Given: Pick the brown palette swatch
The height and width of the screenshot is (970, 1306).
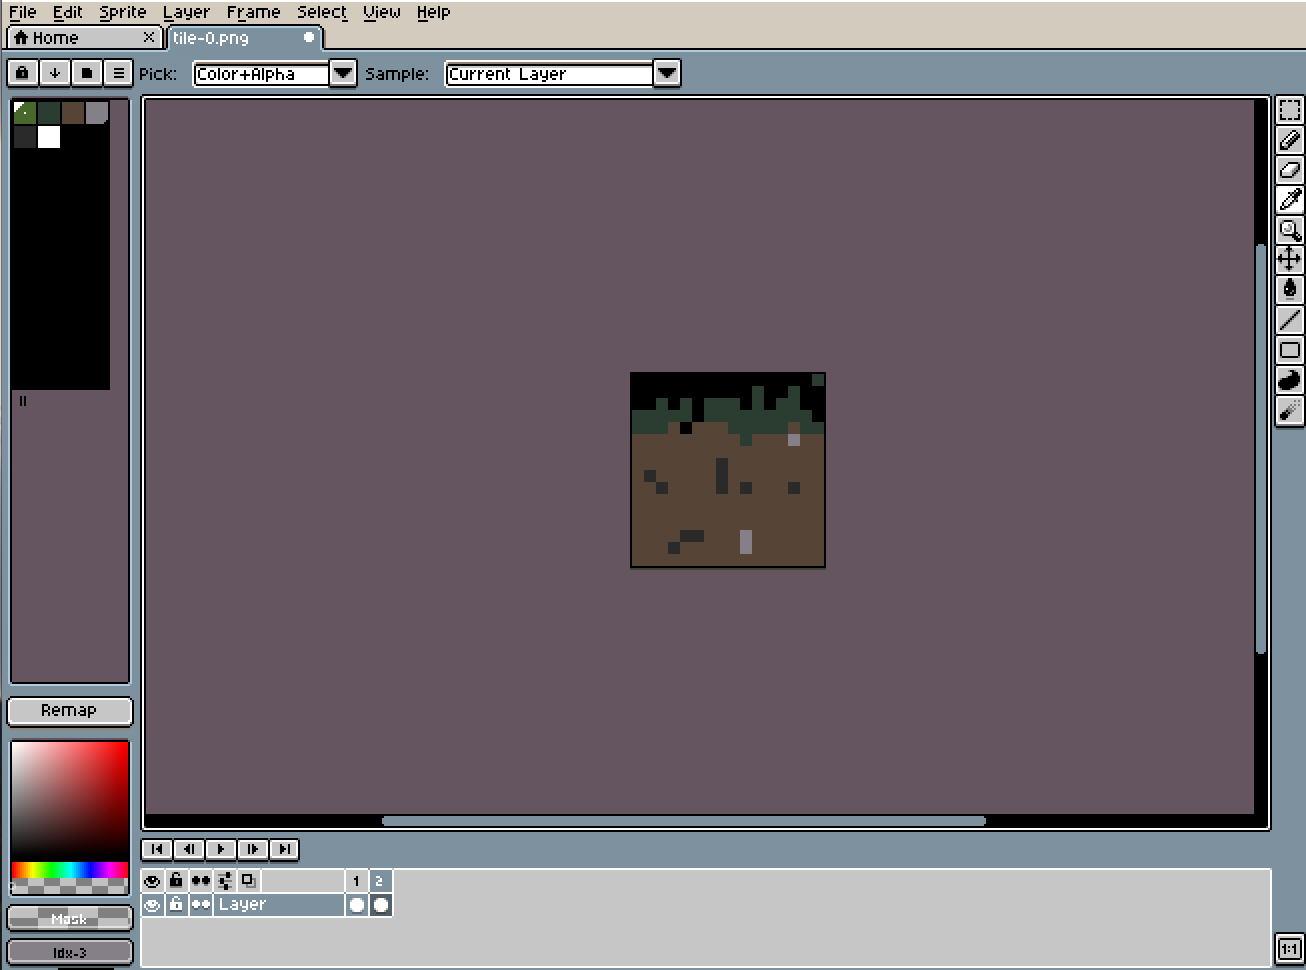Looking at the screenshot, I should (x=73, y=112).
